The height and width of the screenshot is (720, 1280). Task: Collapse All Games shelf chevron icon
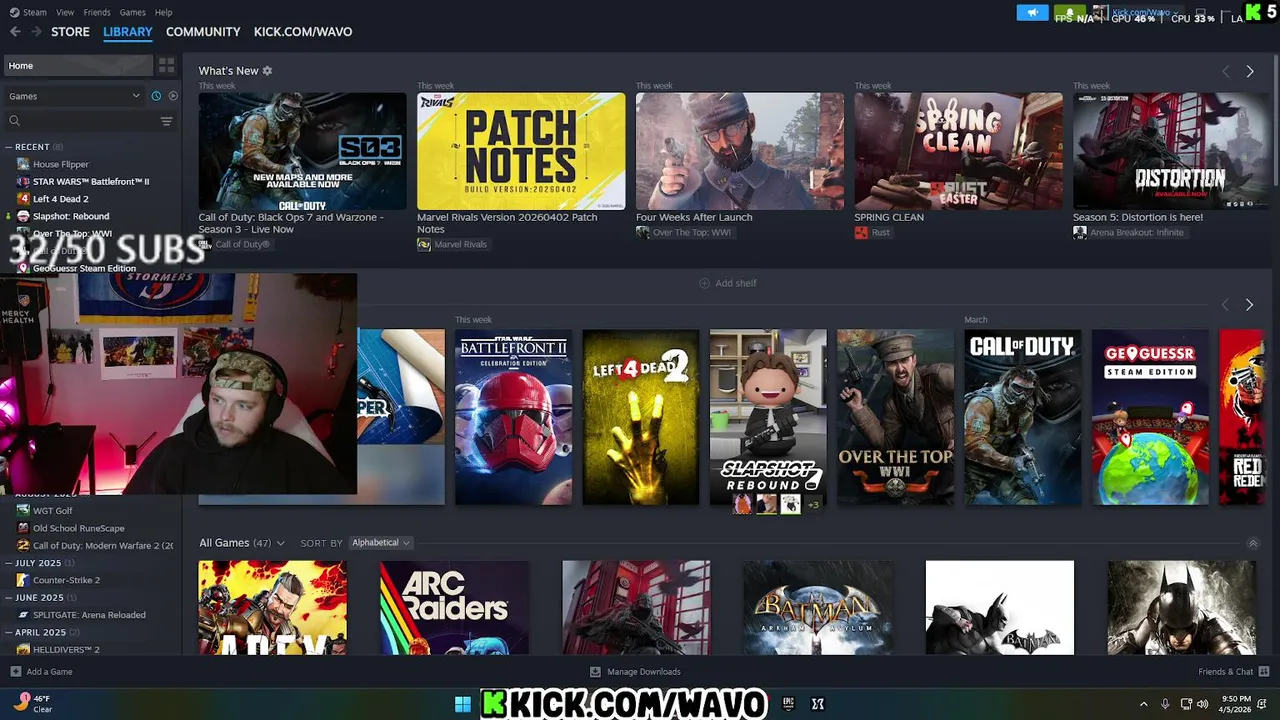[1253, 543]
